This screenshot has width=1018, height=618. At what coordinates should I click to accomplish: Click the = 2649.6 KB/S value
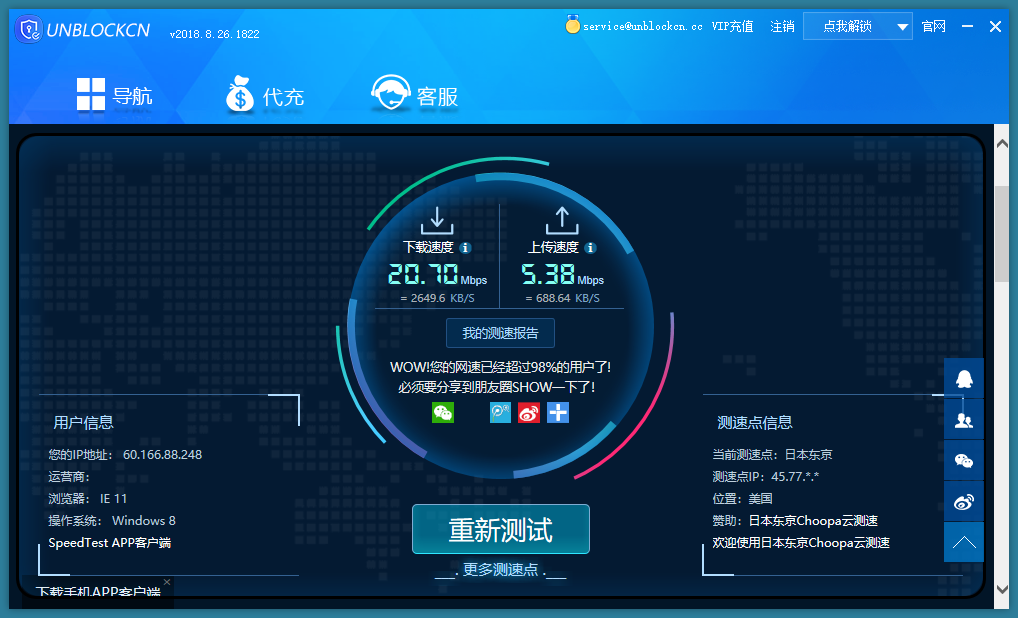coord(438,298)
